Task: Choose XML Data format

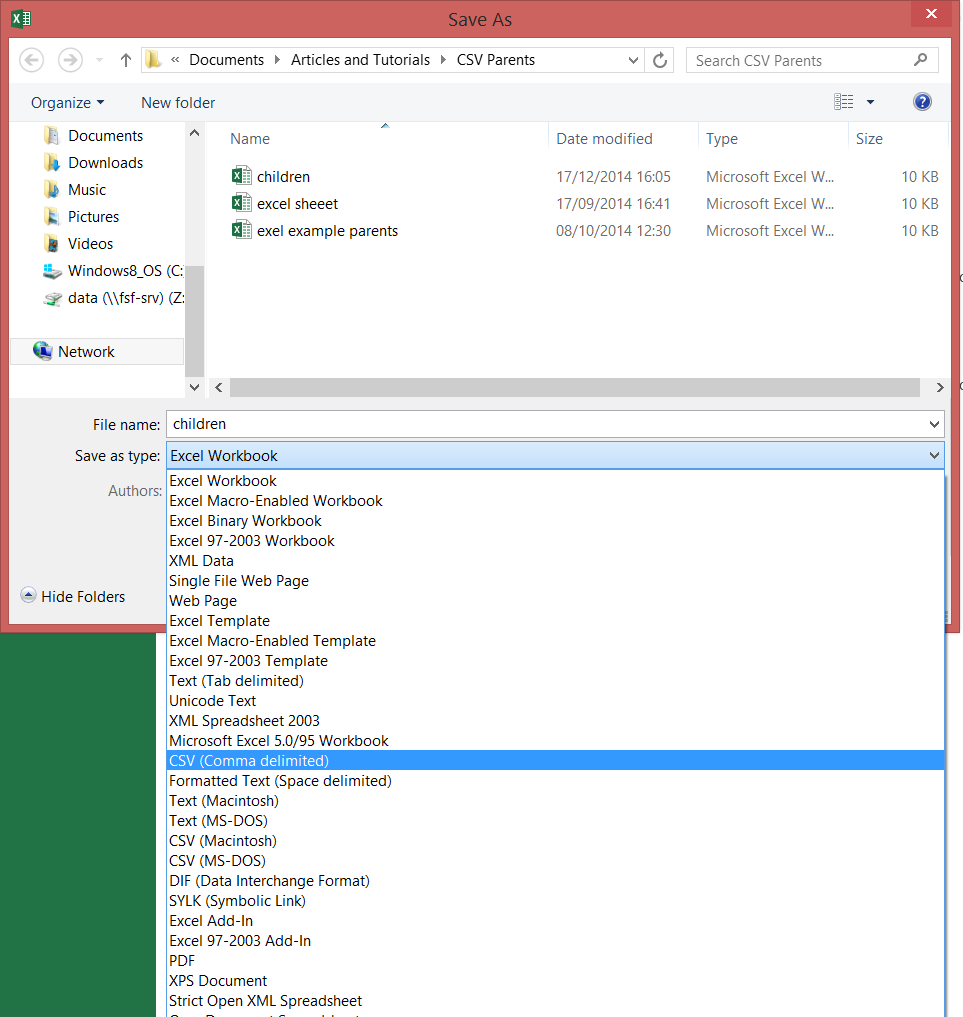Action: coord(555,560)
